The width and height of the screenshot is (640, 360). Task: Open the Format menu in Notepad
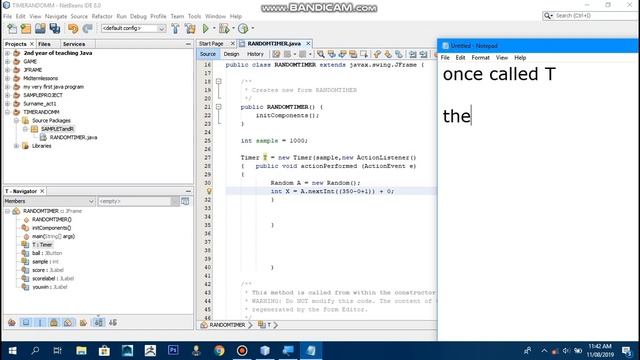[480, 58]
